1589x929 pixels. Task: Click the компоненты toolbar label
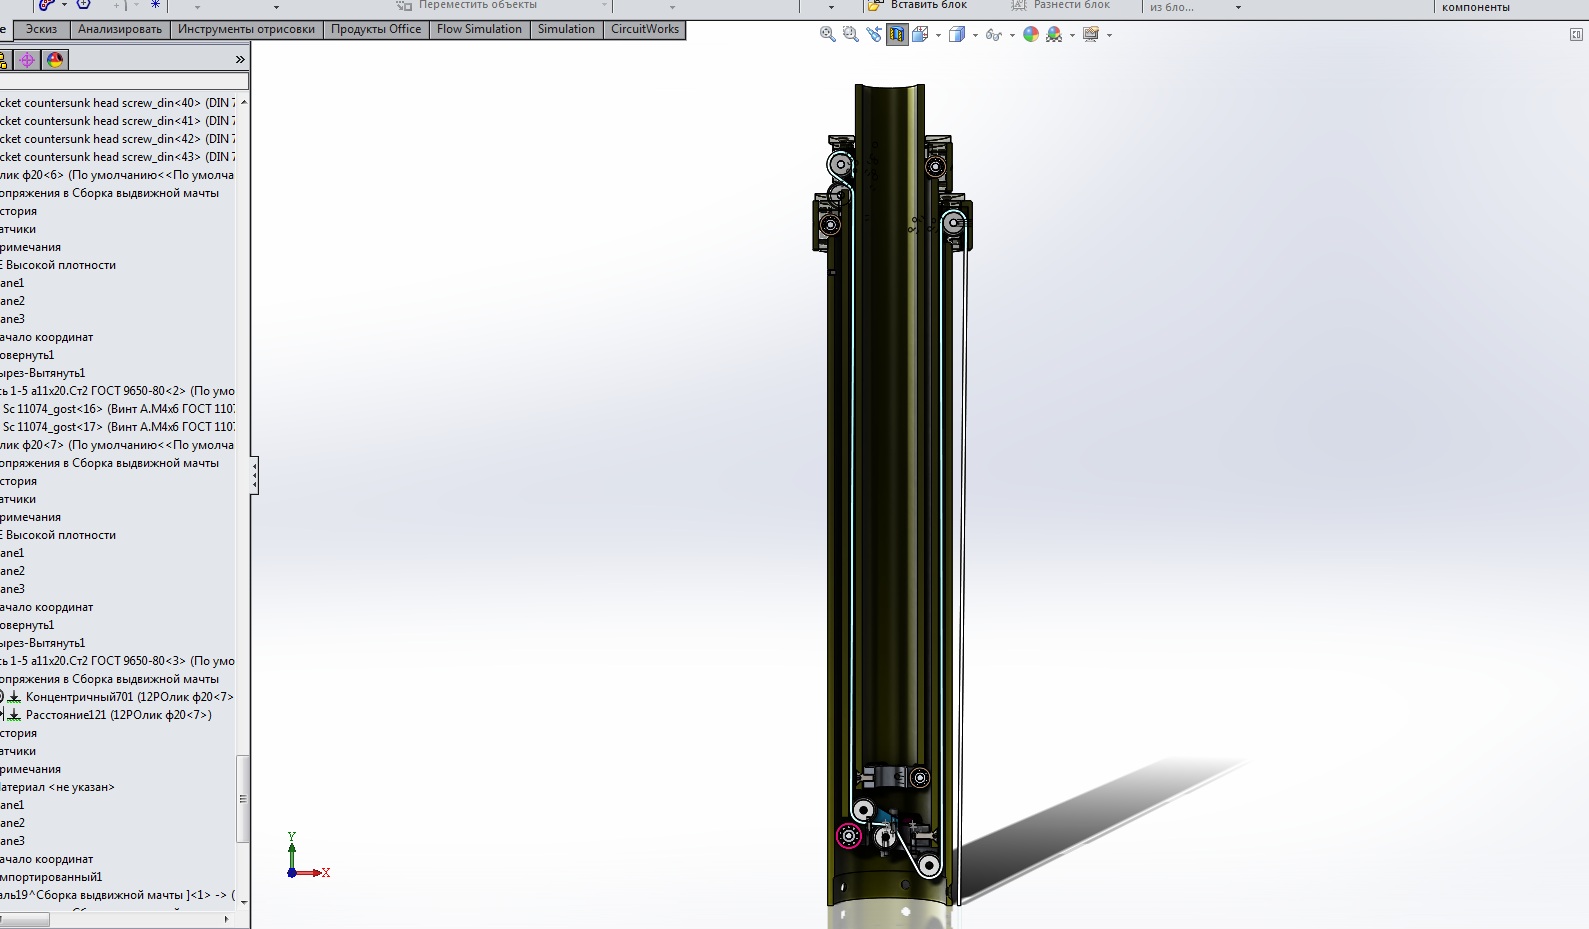coord(1476,7)
